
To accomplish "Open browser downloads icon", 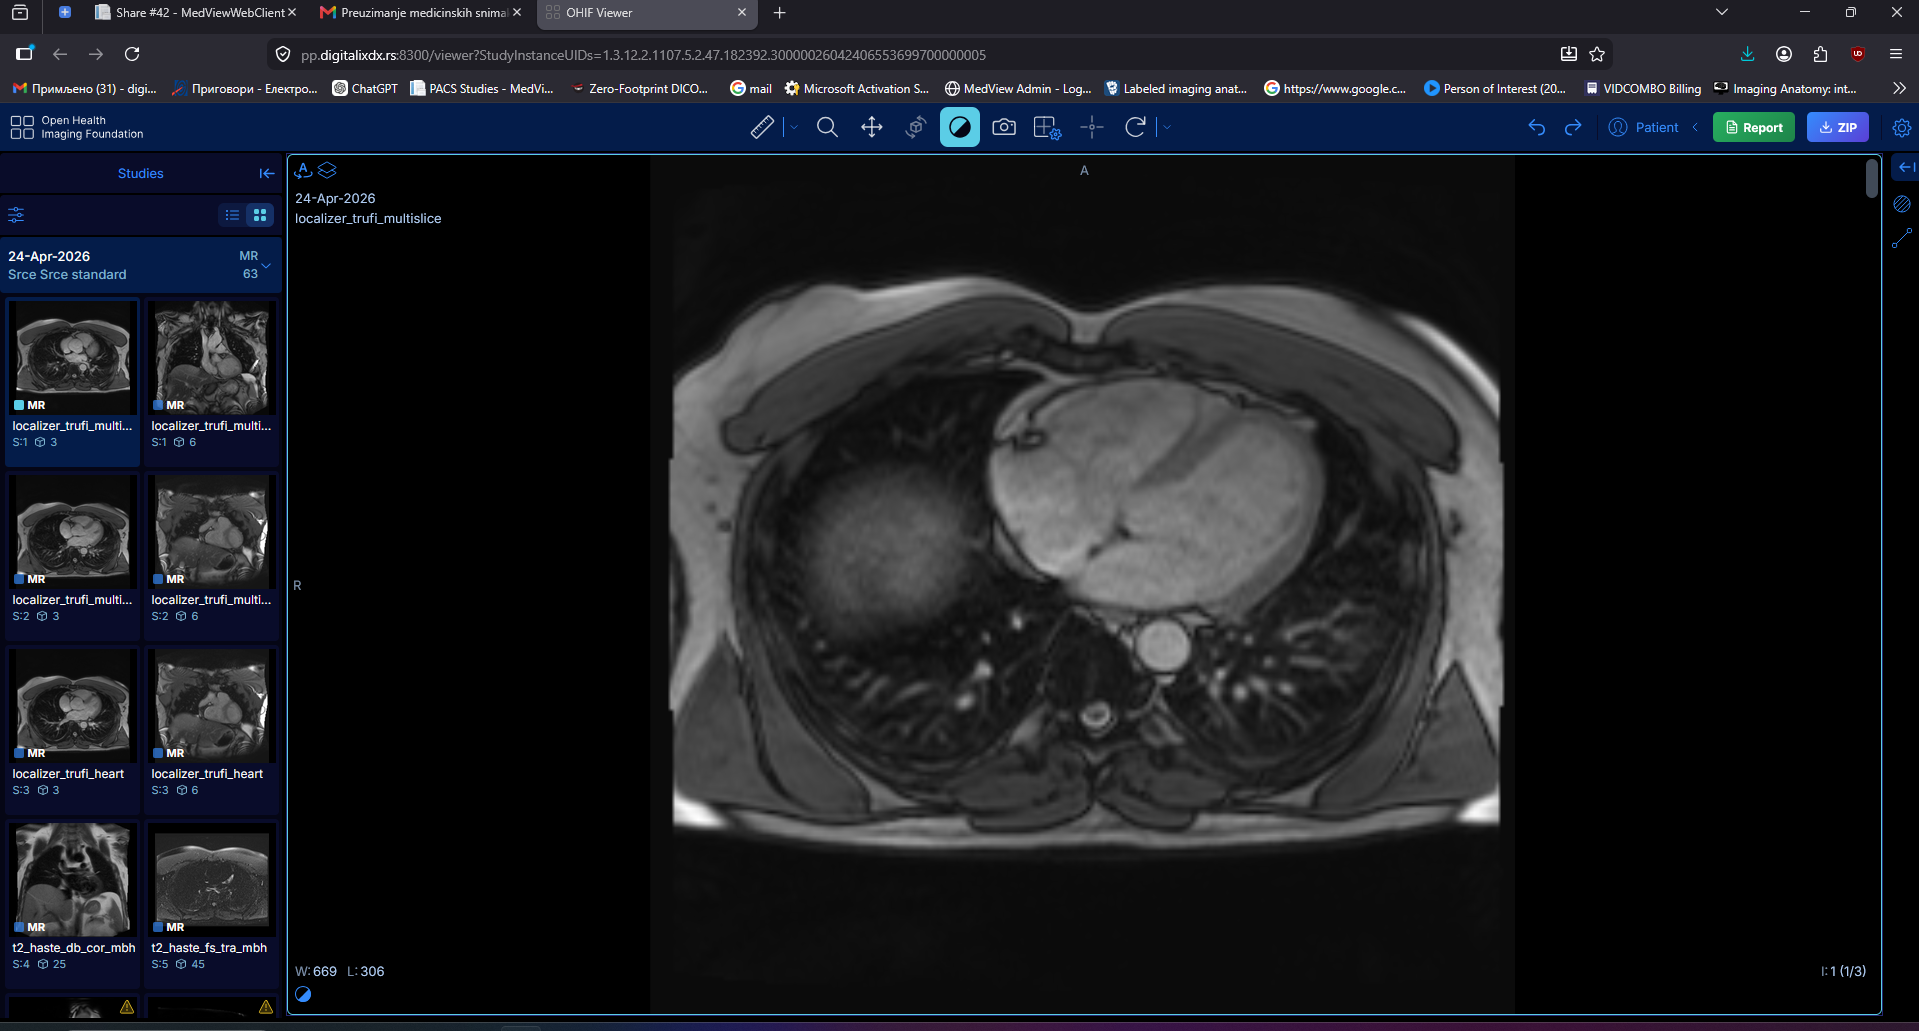I will click(1747, 54).
